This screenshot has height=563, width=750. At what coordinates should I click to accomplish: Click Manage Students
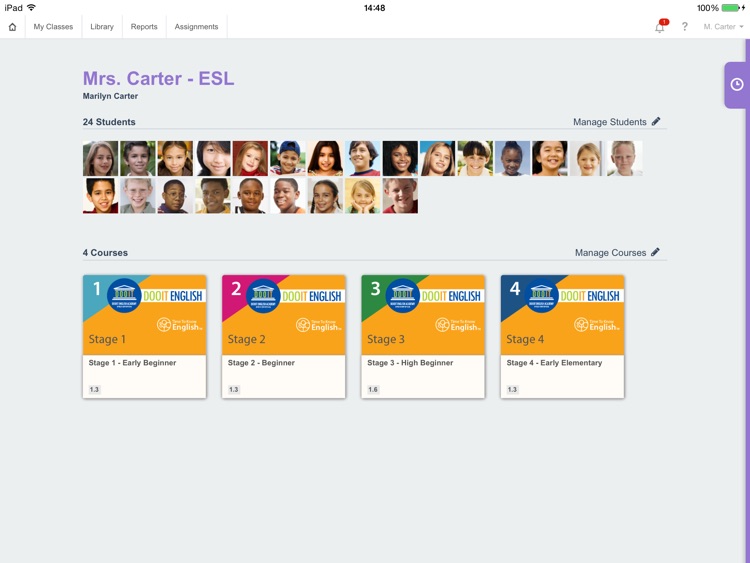coord(617,122)
